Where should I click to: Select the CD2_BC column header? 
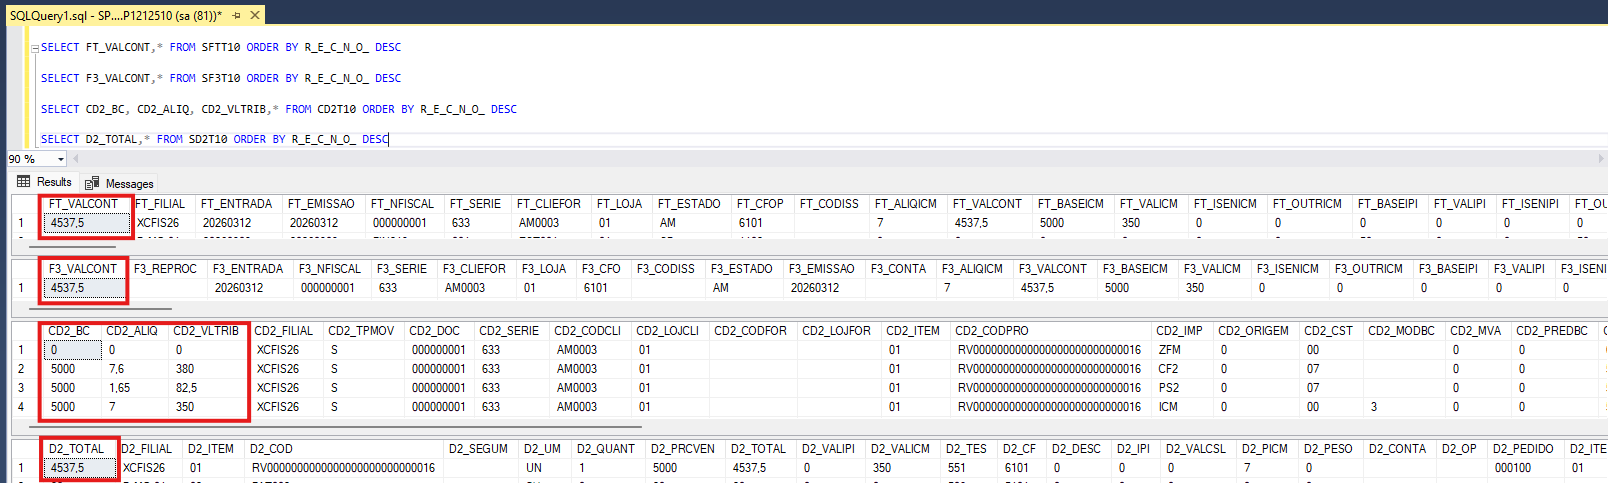(69, 331)
